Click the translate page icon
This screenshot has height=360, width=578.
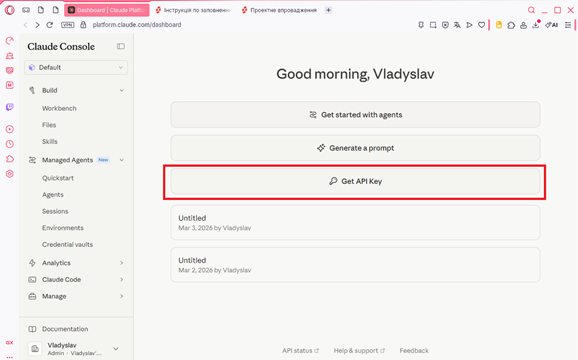457,25
